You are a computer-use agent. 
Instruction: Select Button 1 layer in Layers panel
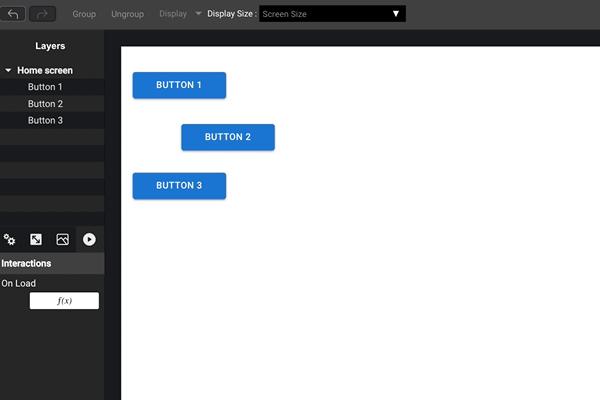[45, 87]
